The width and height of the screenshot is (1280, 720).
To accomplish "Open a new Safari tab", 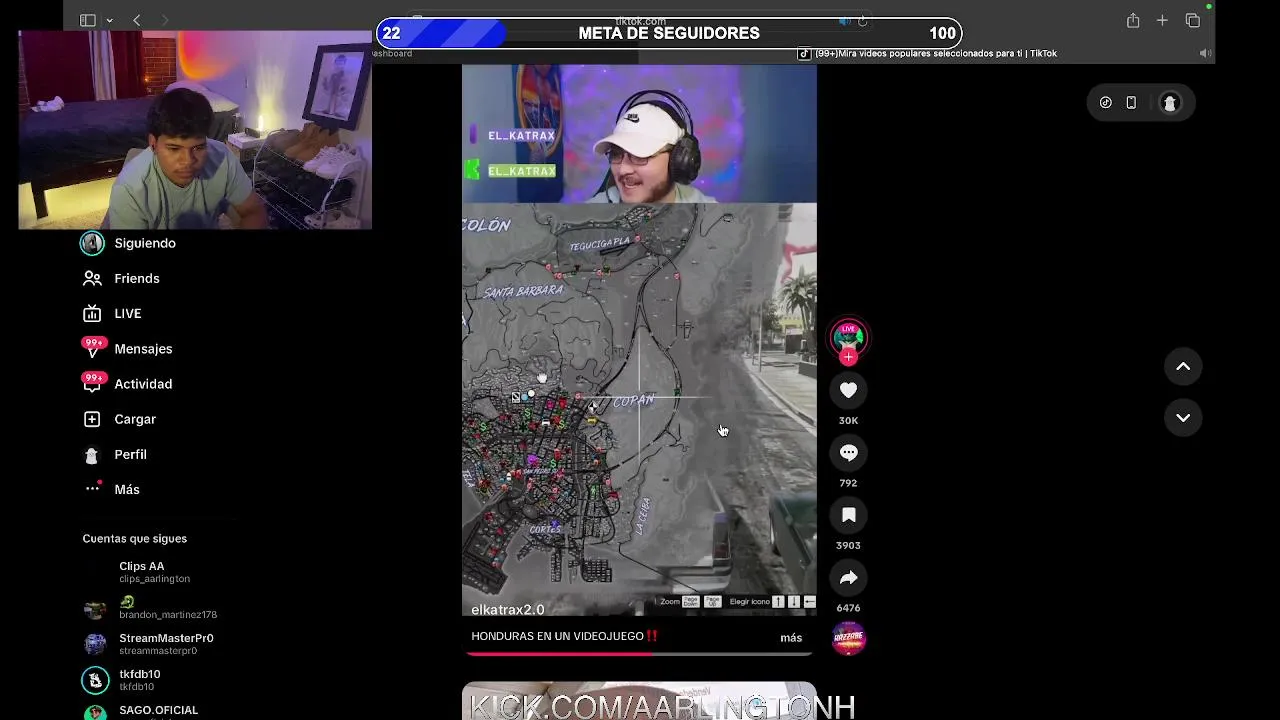I will (1162, 20).
